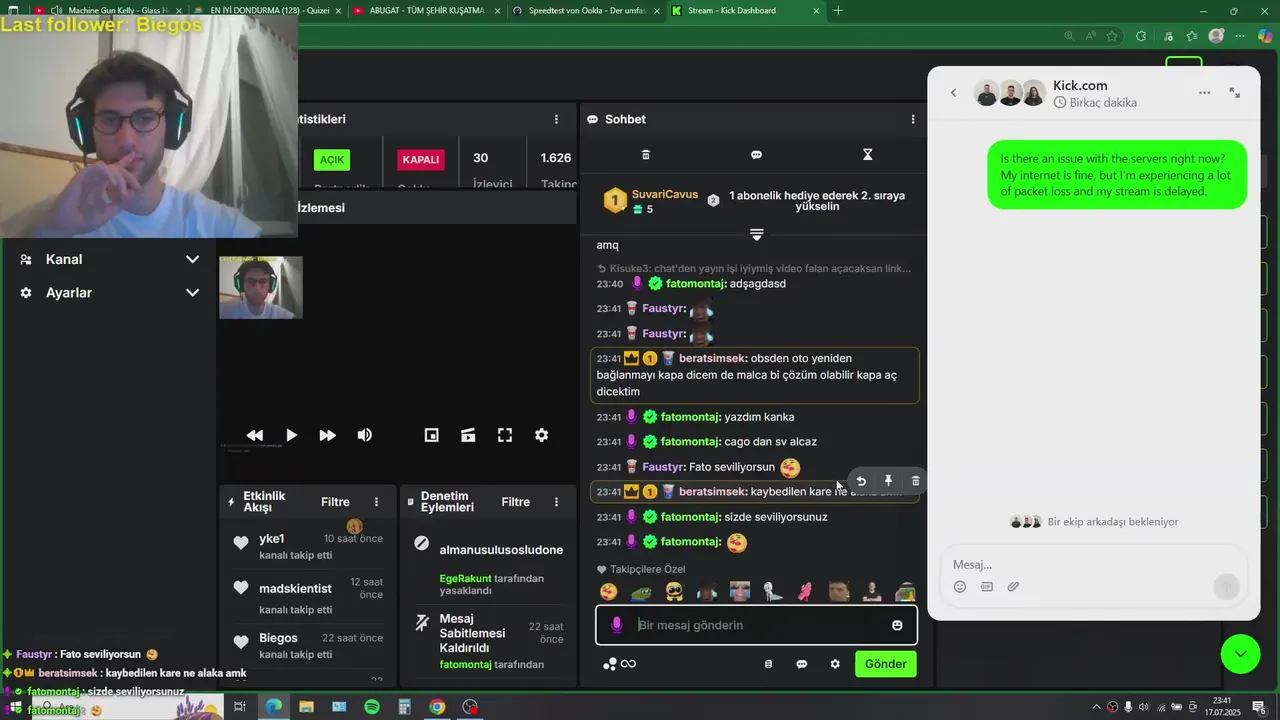Expand the support chat window
Screen dimensions: 1280x720
coord(1234,93)
